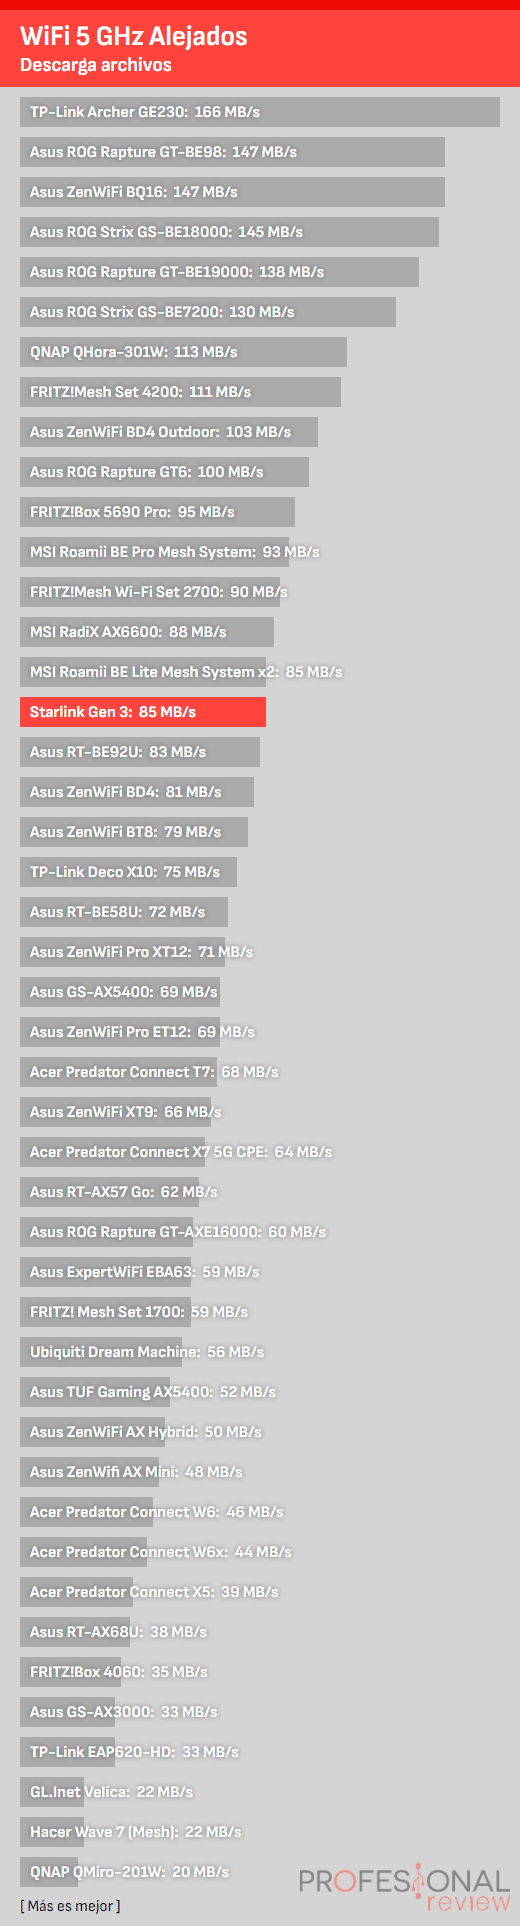This screenshot has width=520, height=1926.
Task: Click the GL.Inet Velica bar
Action: pyautogui.click(x=52, y=1792)
